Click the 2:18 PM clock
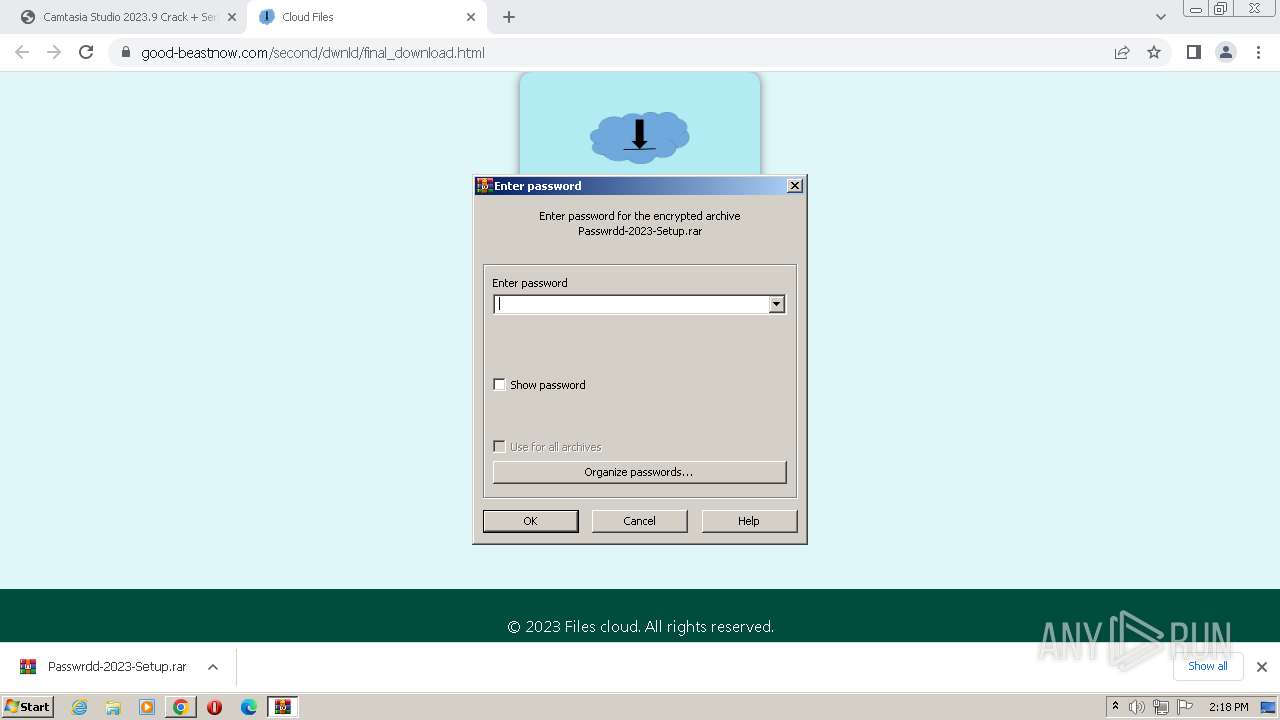1280x720 pixels. point(1228,707)
